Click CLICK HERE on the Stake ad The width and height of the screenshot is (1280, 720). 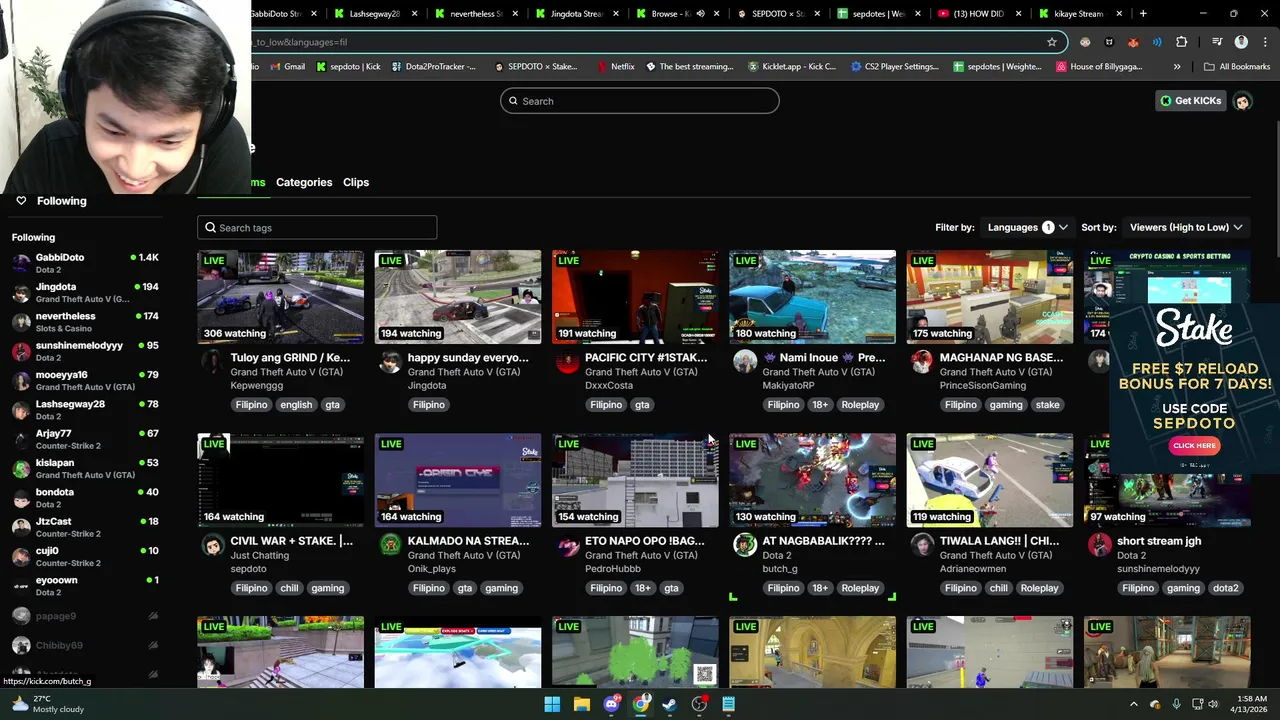1194,446
